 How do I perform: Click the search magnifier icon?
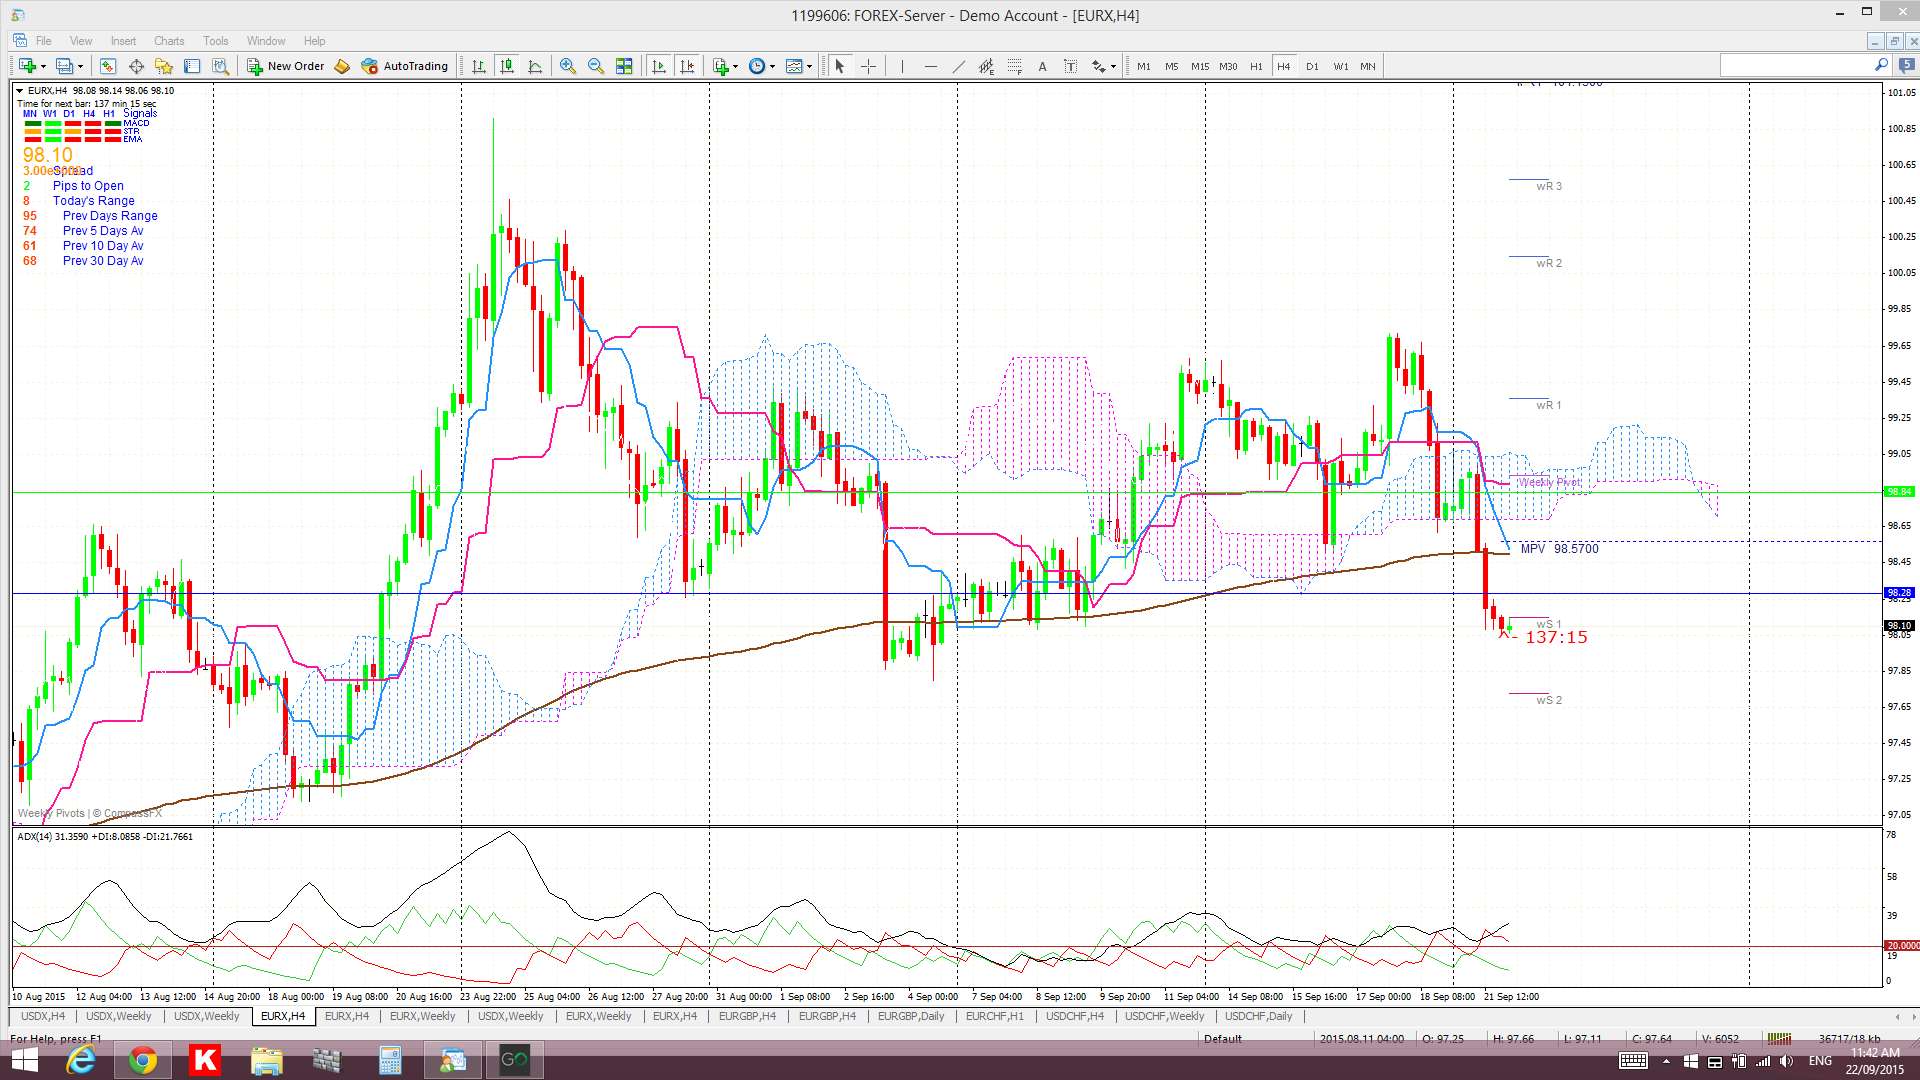[x=1881, y=65]
